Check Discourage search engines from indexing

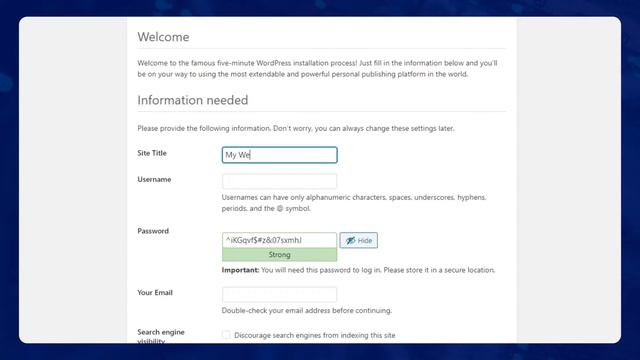click(x=226, y=335)
